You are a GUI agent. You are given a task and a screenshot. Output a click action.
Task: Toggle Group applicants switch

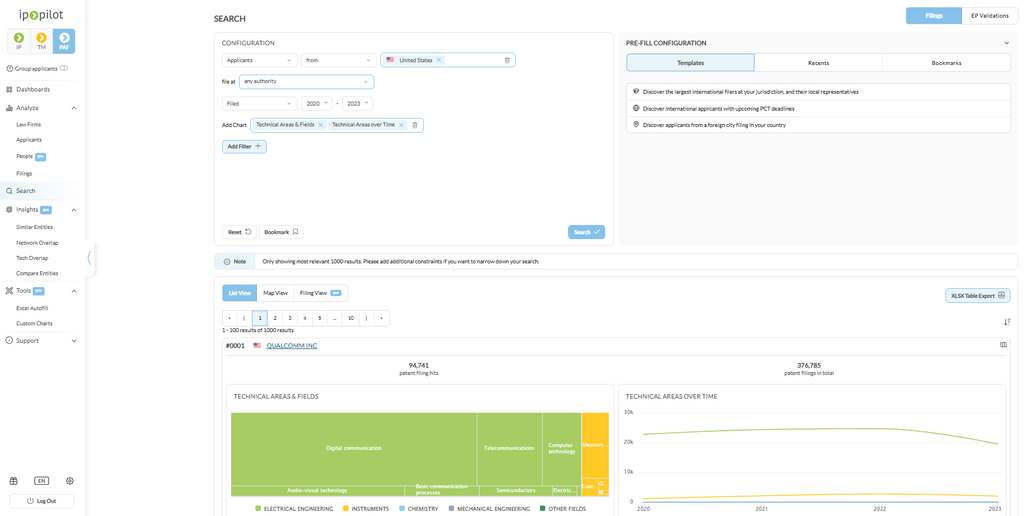pyautogui.click(x=64, y=68)
